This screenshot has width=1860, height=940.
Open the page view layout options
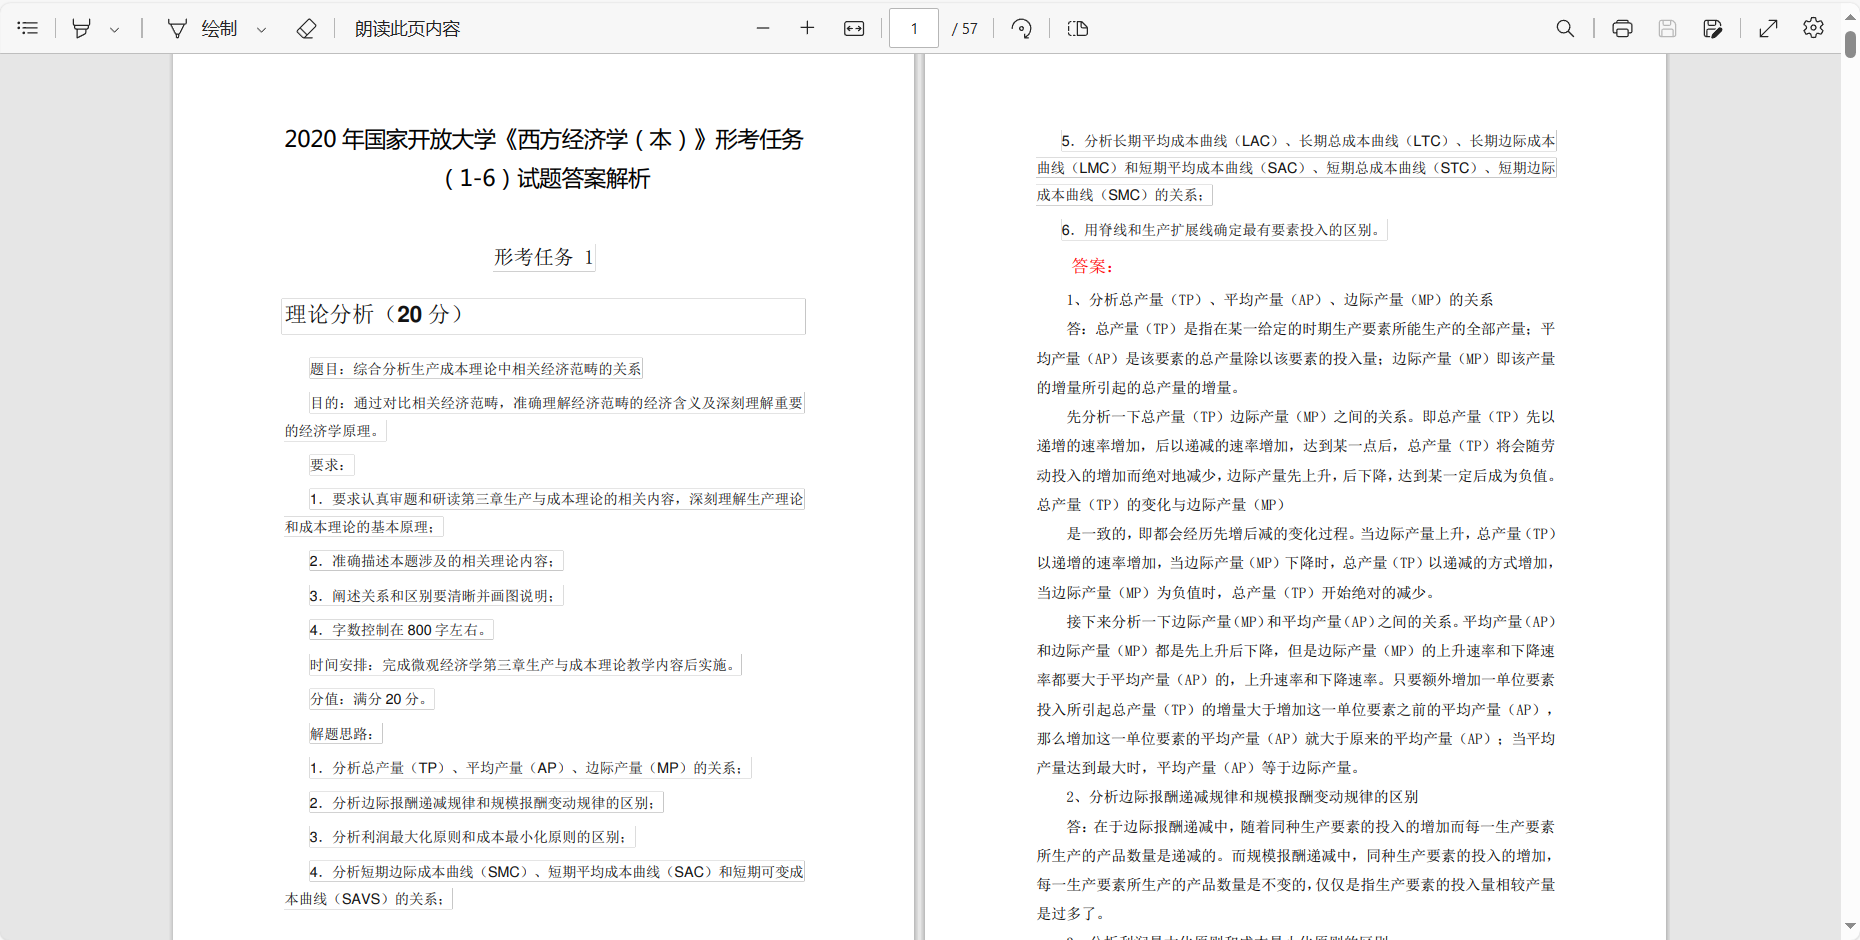coord(1077,28)
